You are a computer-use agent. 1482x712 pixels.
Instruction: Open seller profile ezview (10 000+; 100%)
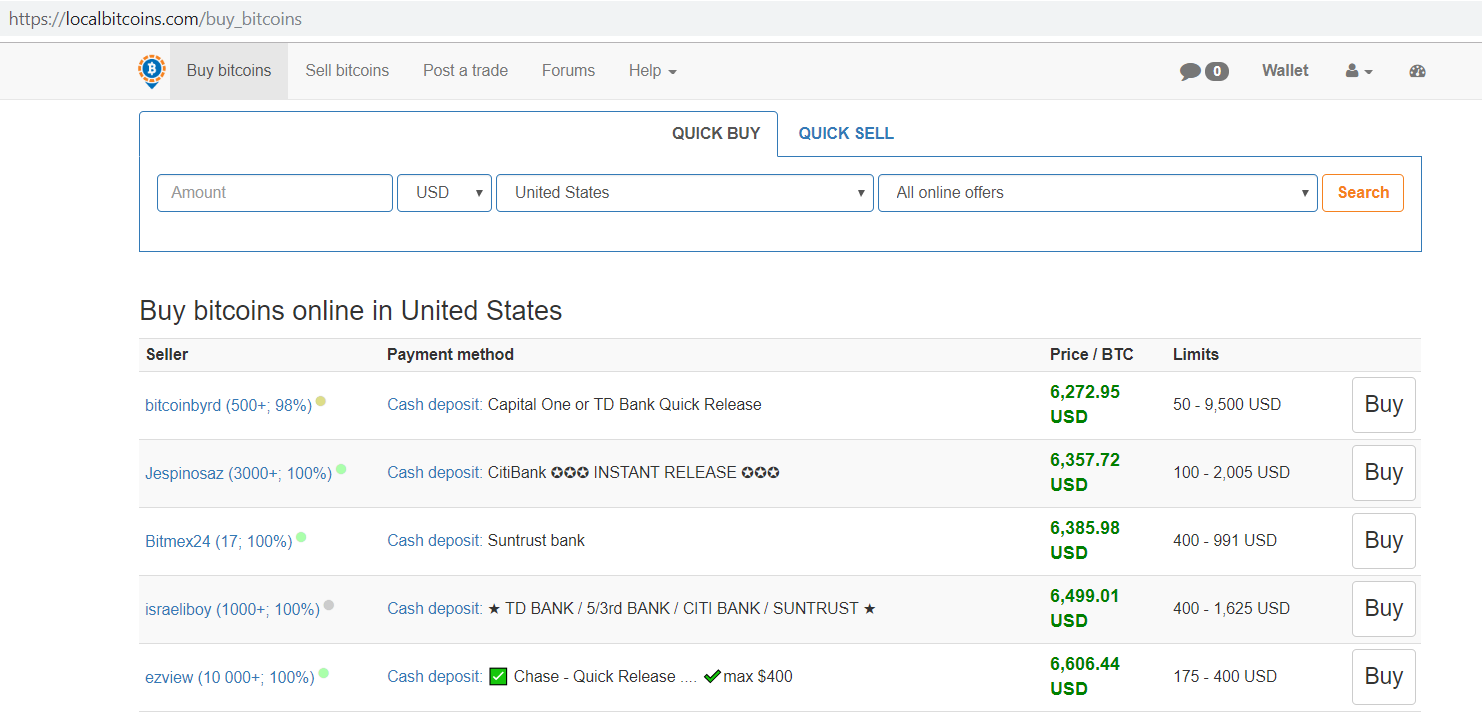229,677
